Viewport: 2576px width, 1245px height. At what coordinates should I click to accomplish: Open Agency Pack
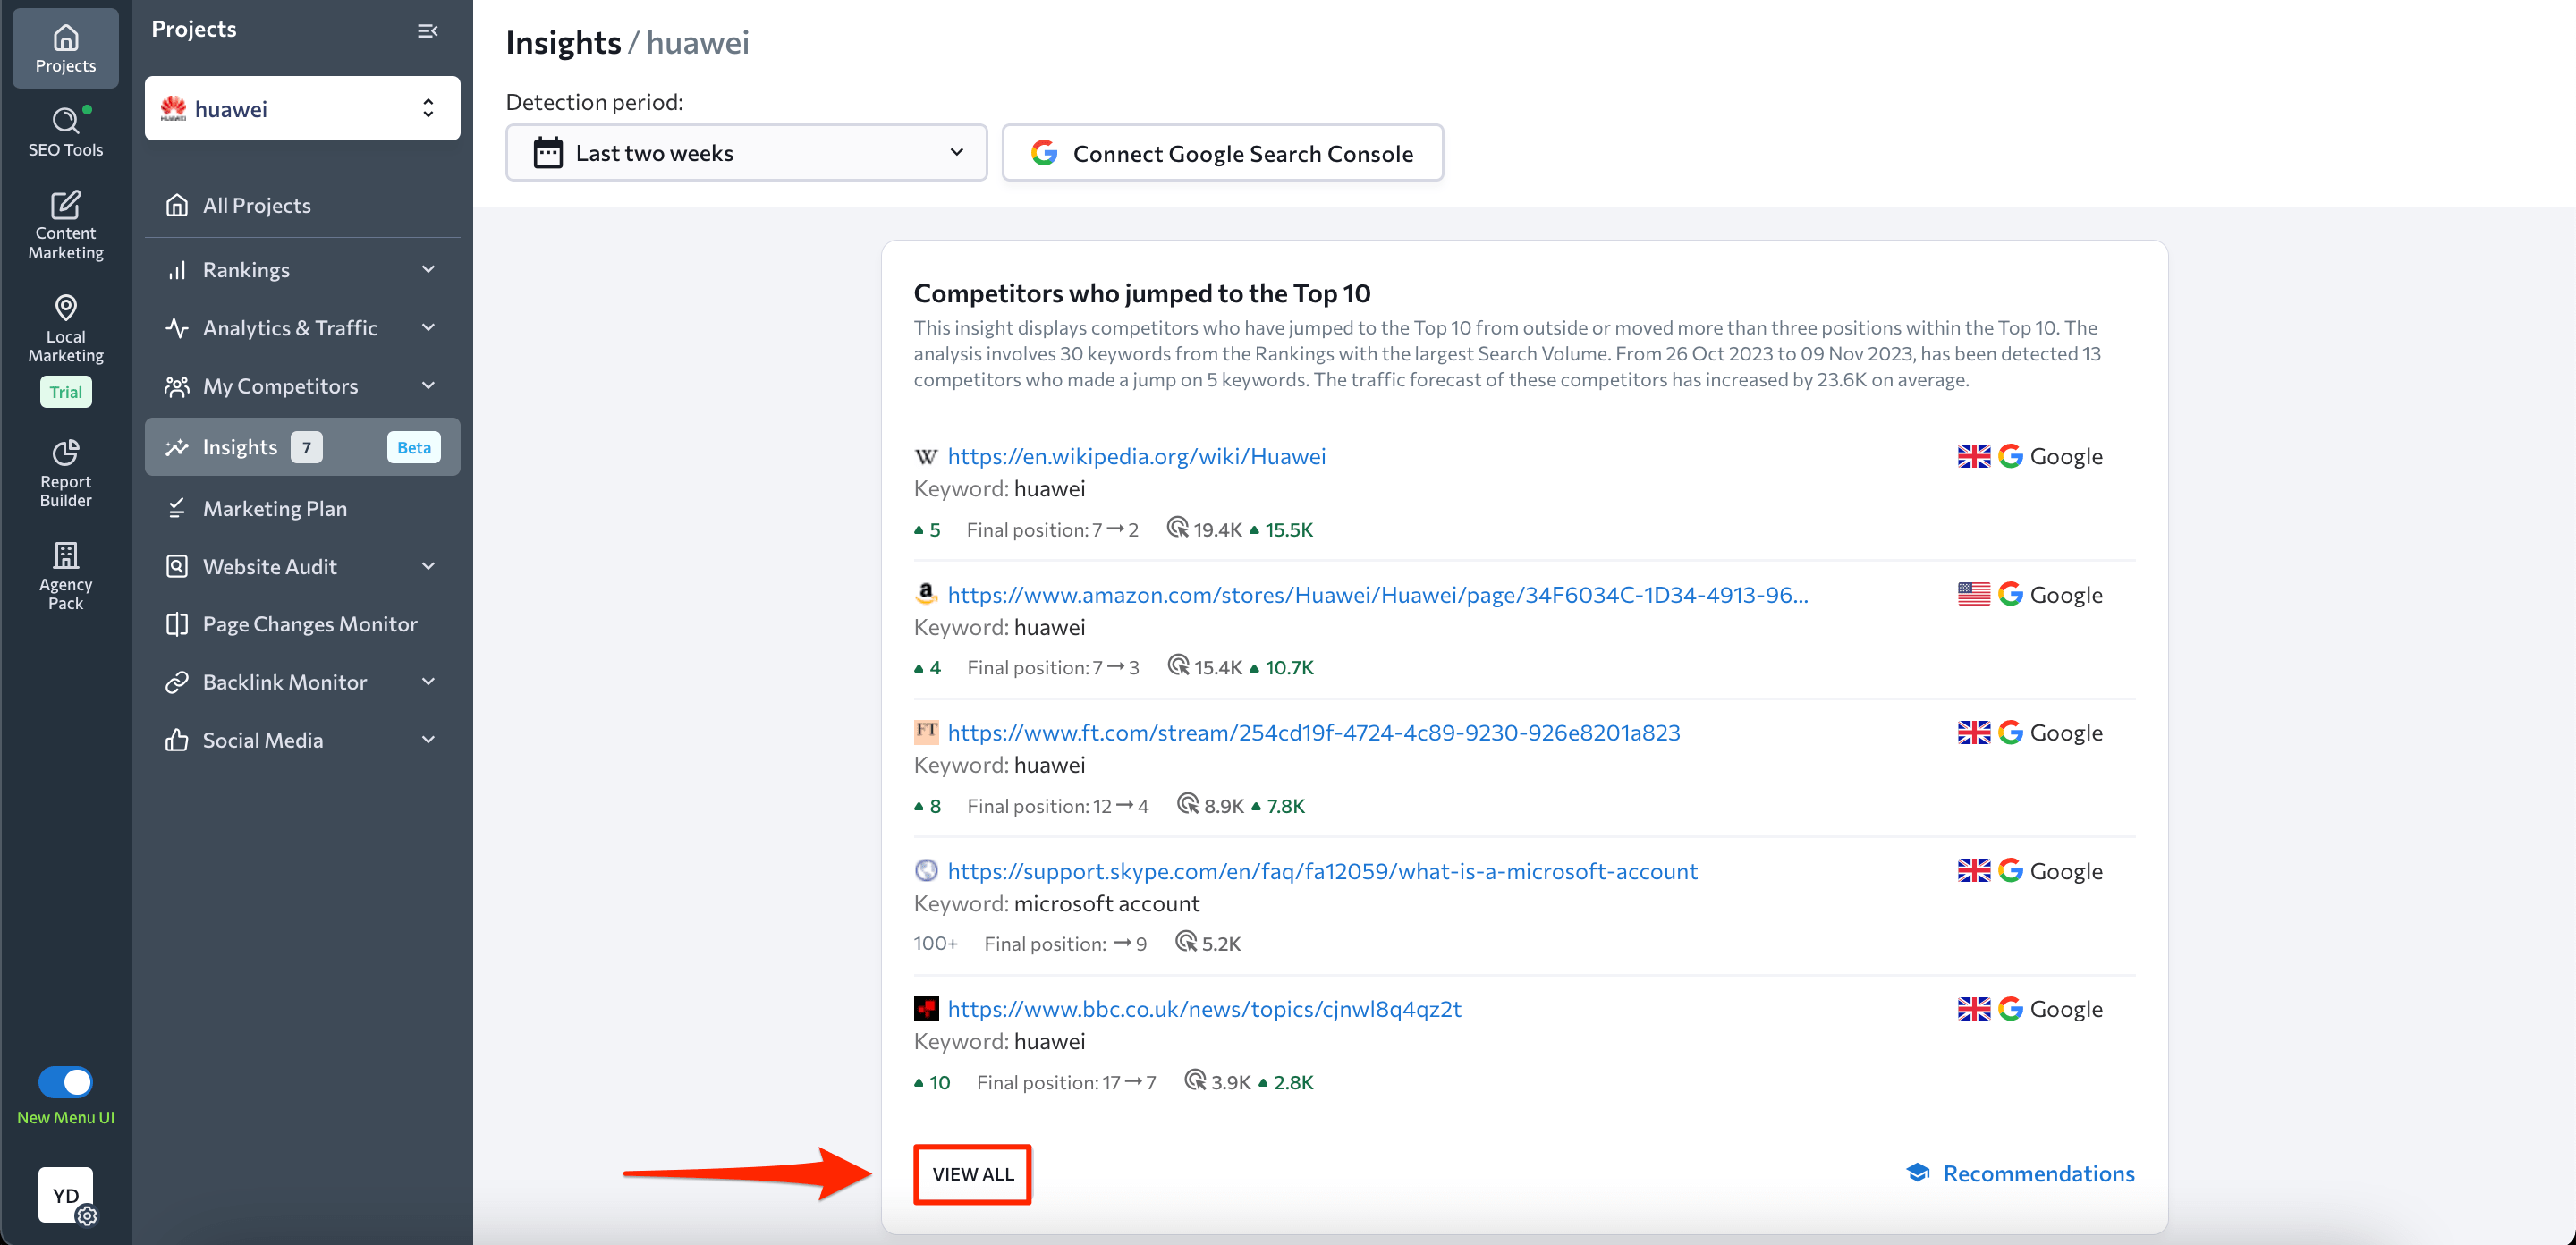tap(65, 576)
